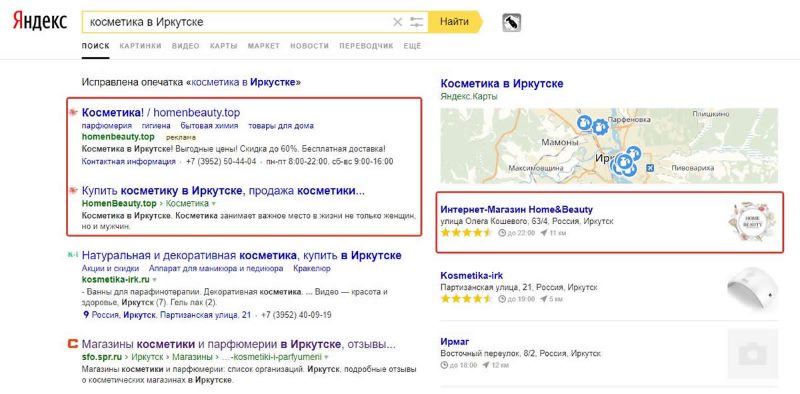
Task: Click the Партизанская улица, 21 address link
Action: pyautogui.click(x=206, y=315)
